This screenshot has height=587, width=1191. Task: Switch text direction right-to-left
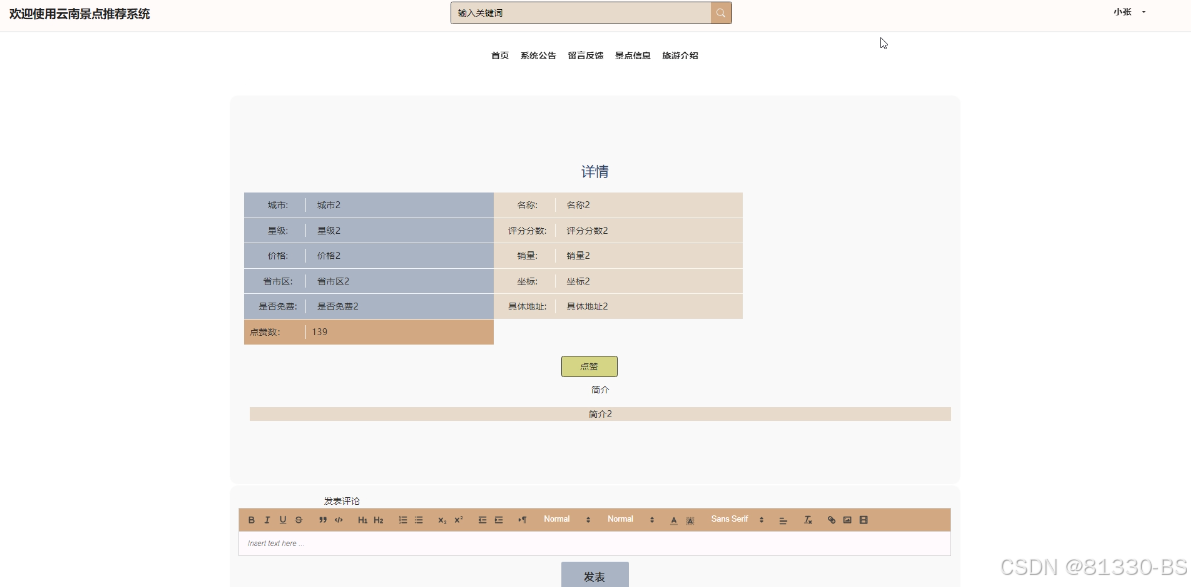(x=522, y=520)
